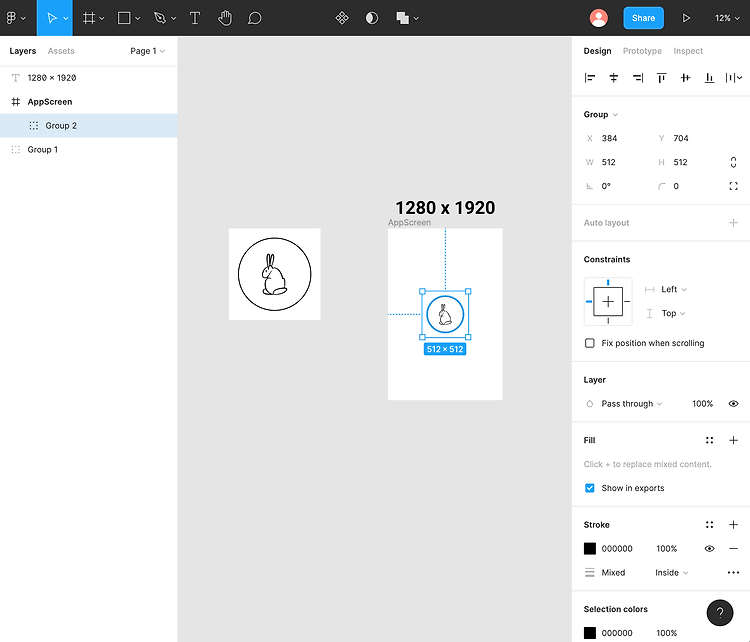Image resolution: width=750 pixels, height=642 pixels.
Task: Open the Figma main menu icon
Action: [11, 18]
